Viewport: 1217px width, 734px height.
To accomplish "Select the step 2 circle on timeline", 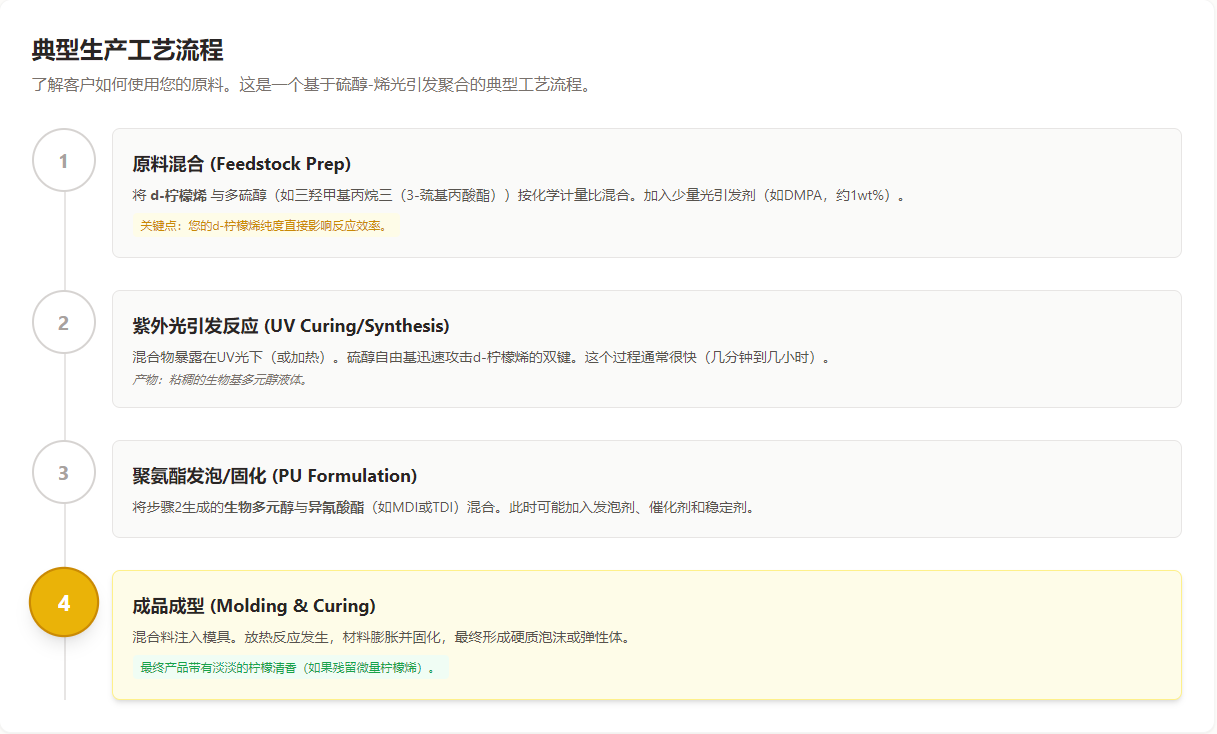I will [x=64, y=323].
